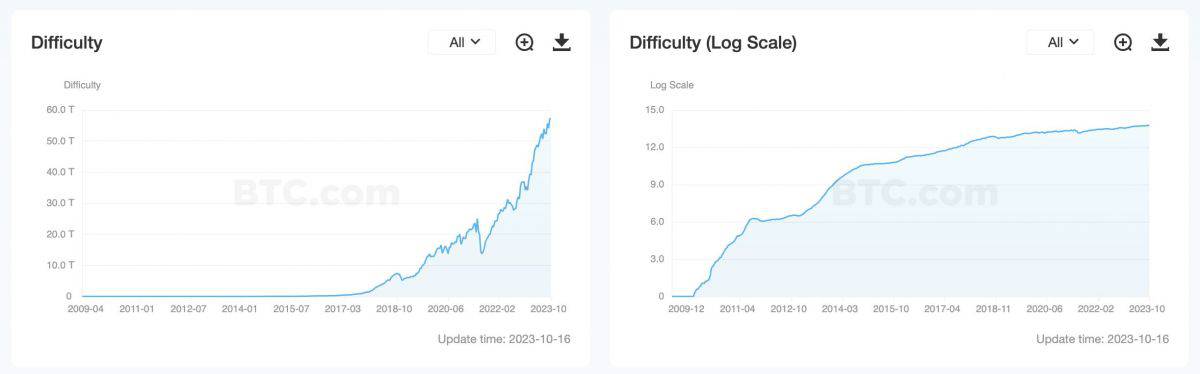Zoom in on the Difficulty chart
Image resolution: width=1200 pixels, height=374 pixels.
pyautogui.click(x=525, y=42)
